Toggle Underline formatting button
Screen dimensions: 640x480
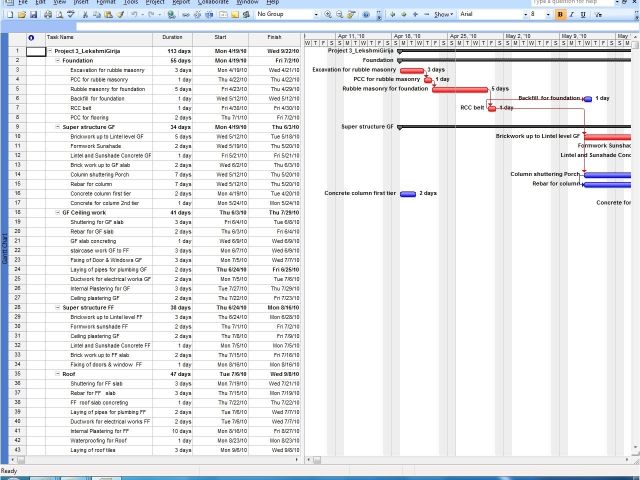click(584, 15)
